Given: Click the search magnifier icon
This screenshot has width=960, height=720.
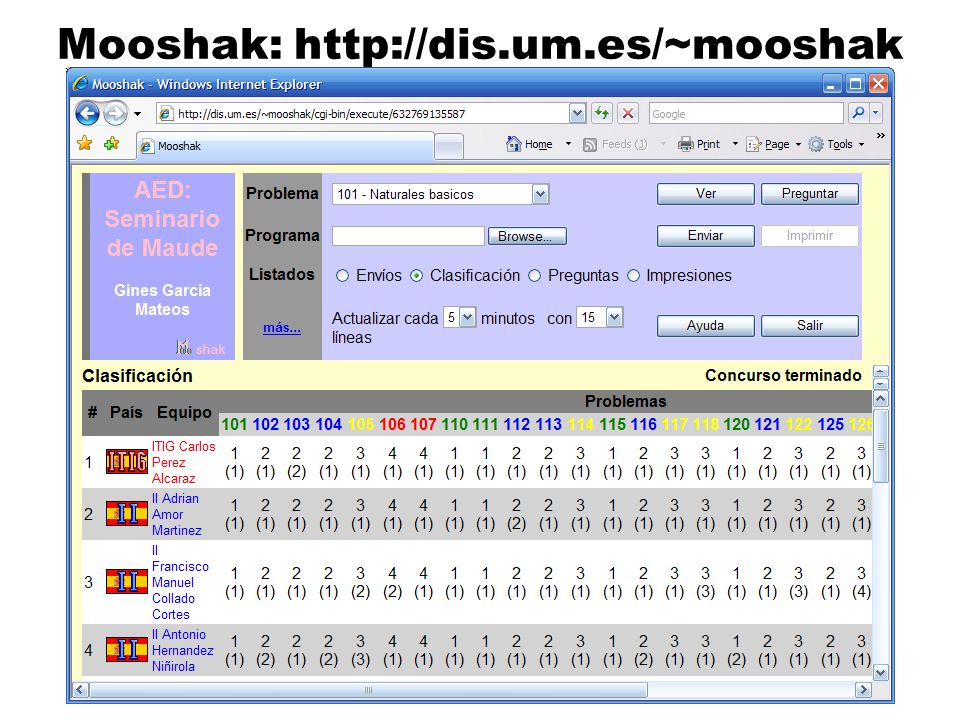Looking at the screenshot, I should point(858,113).
